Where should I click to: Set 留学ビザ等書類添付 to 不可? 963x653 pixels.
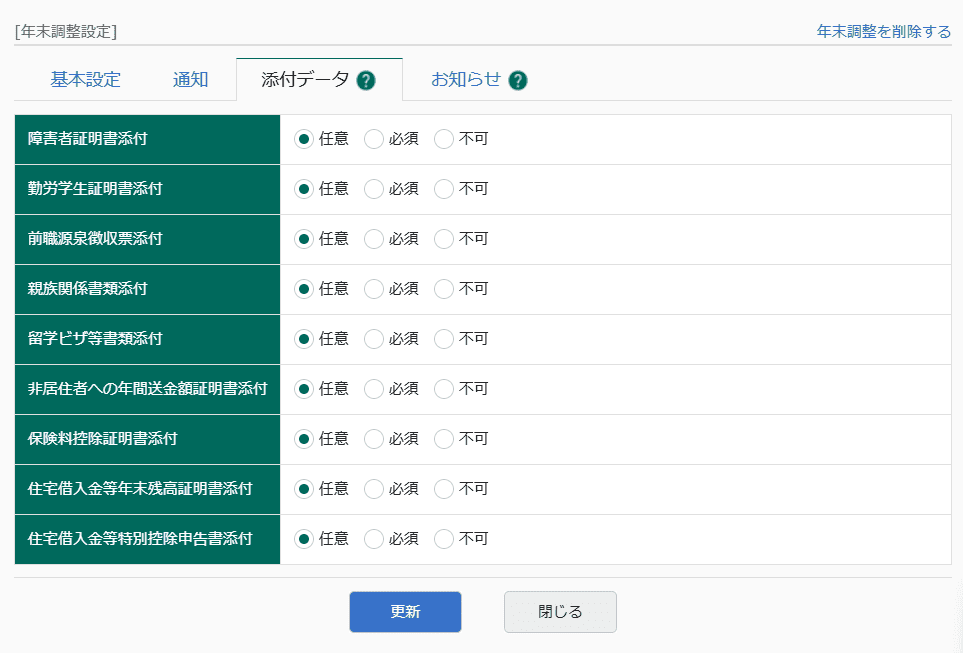[x=443, y=339]
